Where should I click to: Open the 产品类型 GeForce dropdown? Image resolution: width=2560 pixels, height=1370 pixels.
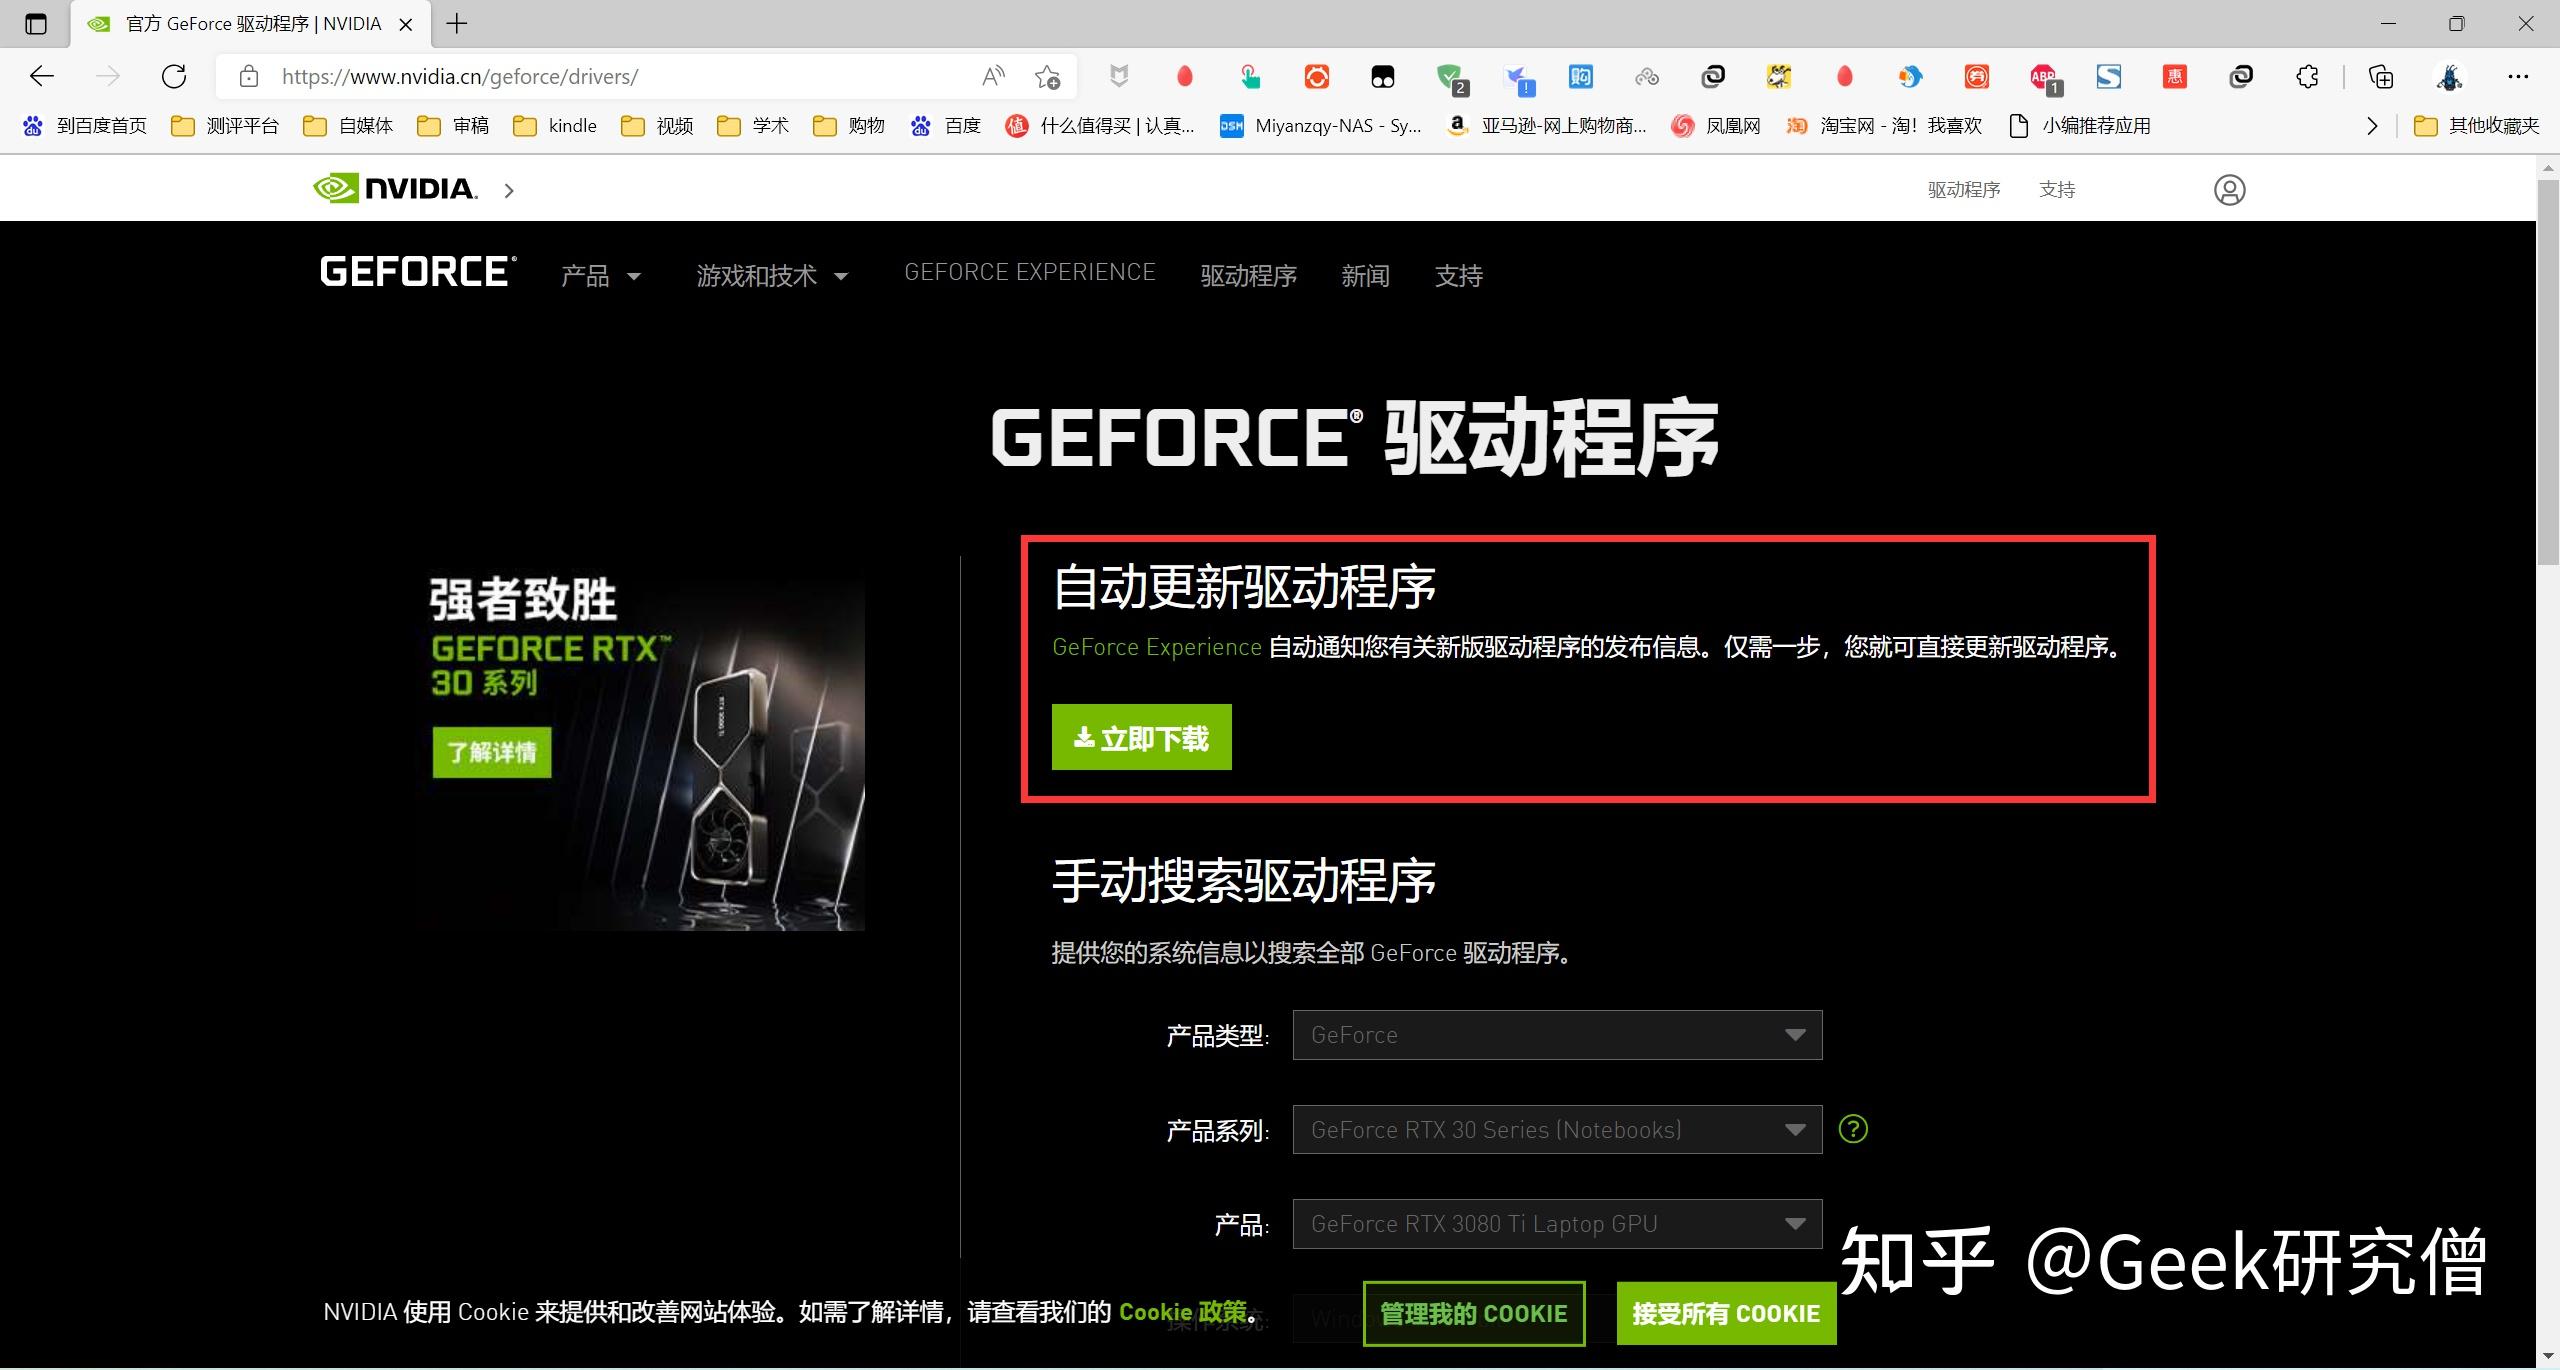(1557, 1035)
